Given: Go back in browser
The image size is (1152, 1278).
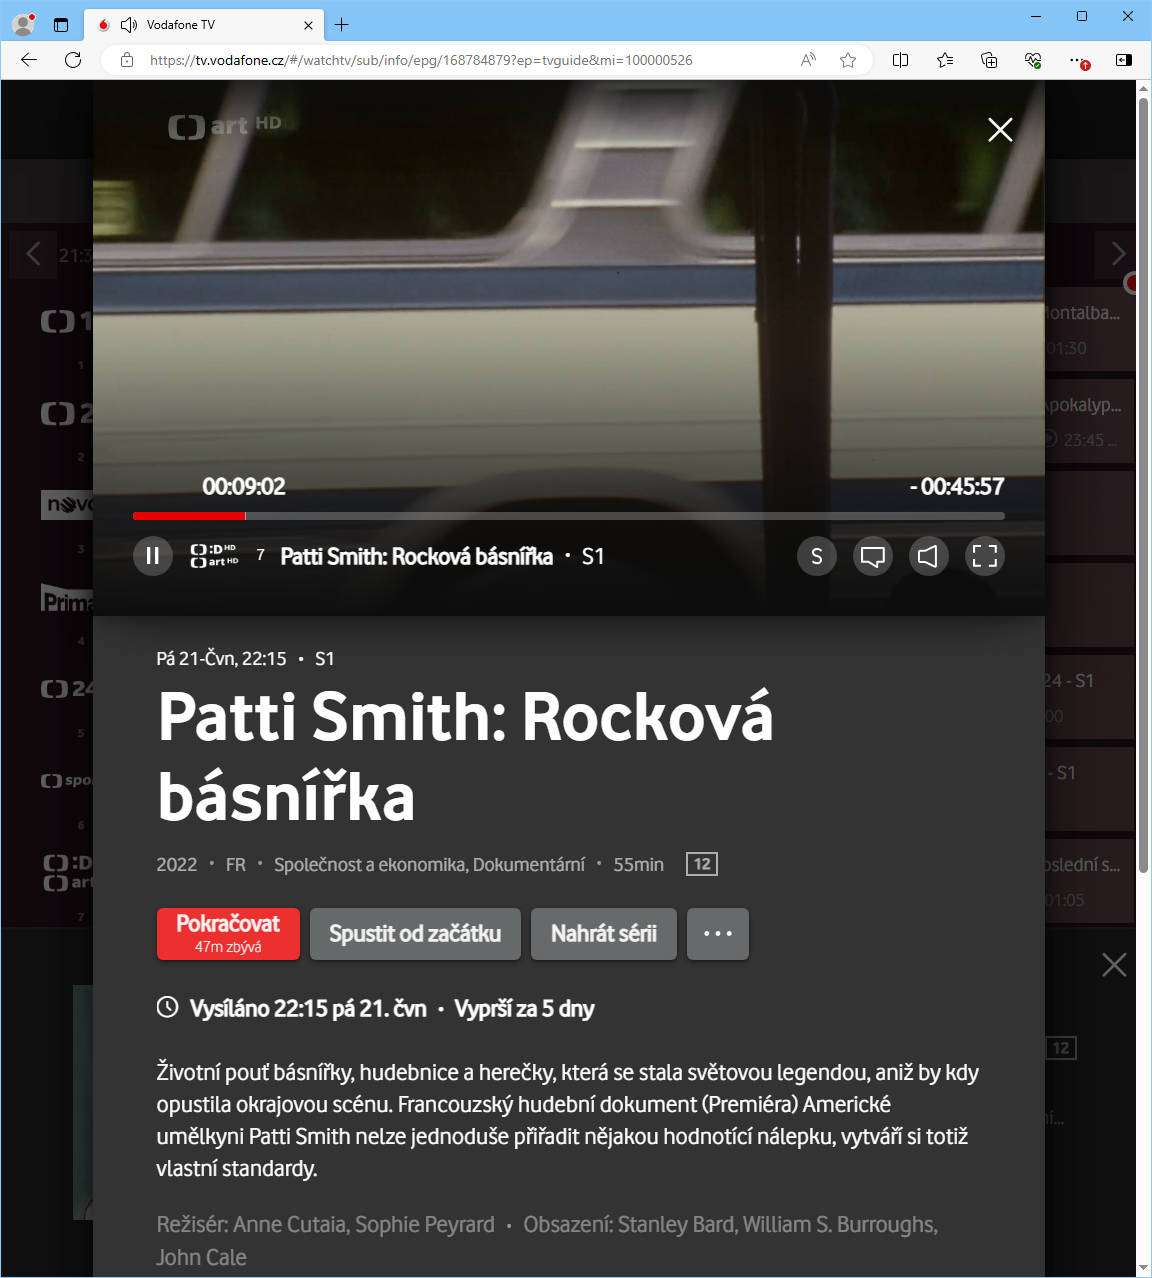Looking at the screenshot, I should pyautogui.click(x=29, y=60).
